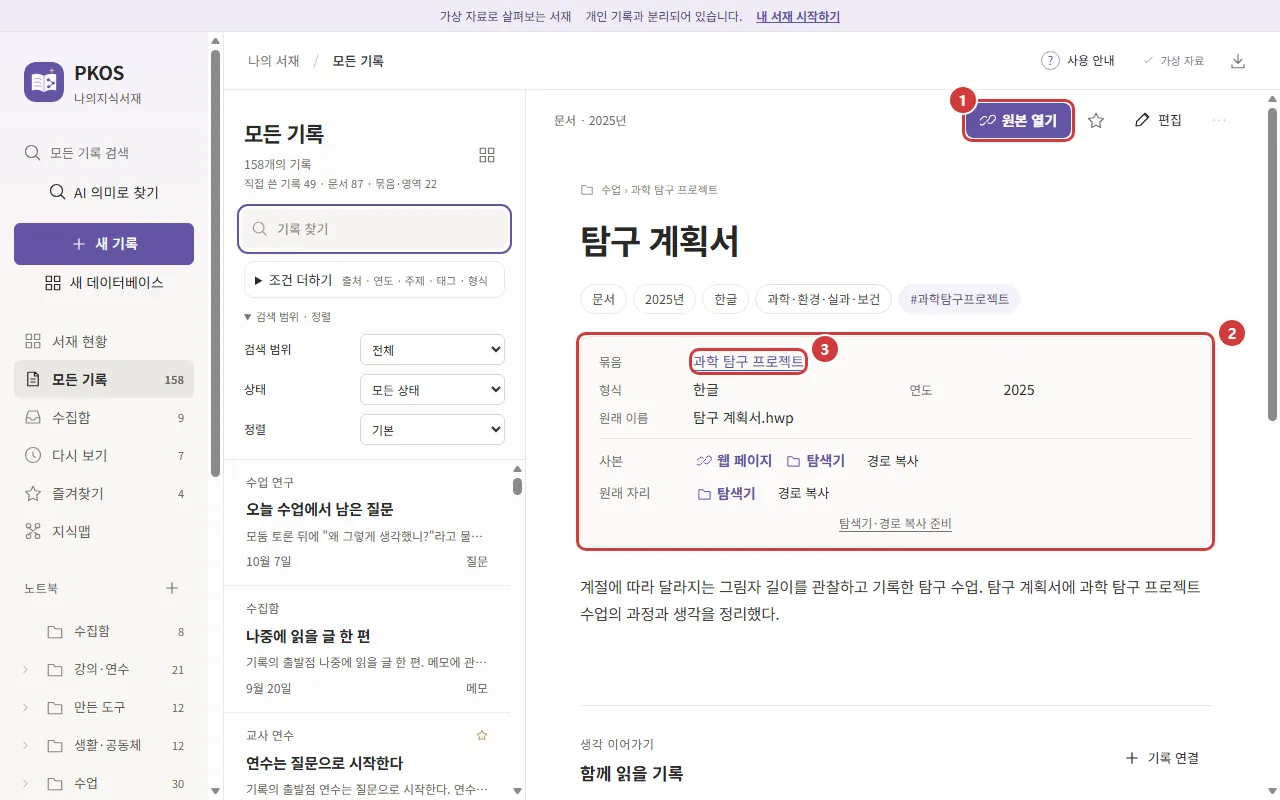The image size is (1280, 800).
Task: Open 지식맵 view
Action: pos(104,532)
